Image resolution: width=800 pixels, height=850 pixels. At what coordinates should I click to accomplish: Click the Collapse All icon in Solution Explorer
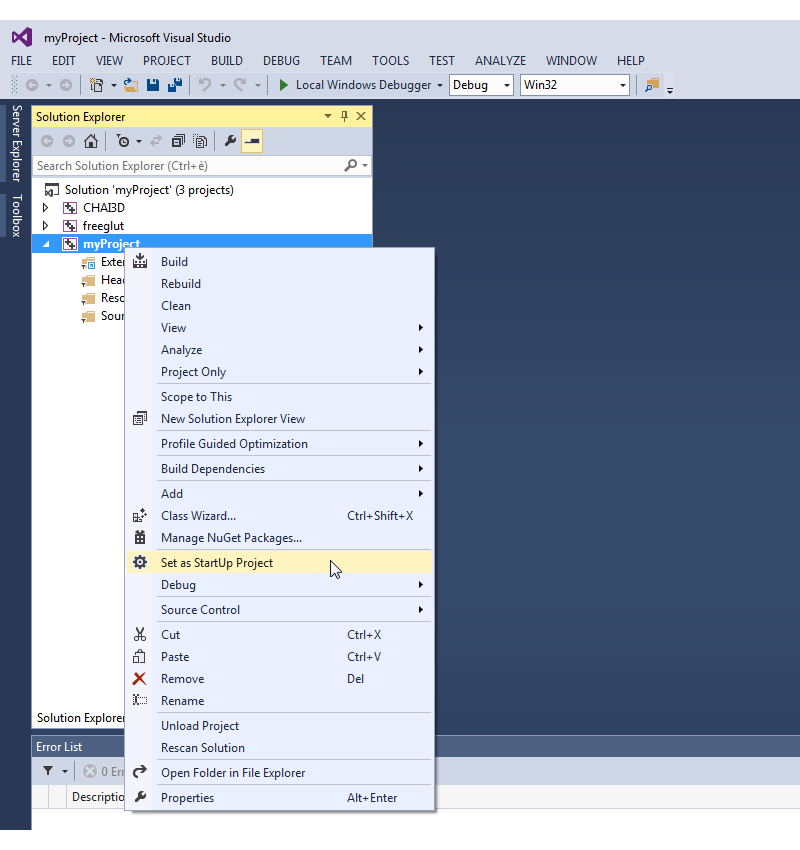click(x=178, y=141)
